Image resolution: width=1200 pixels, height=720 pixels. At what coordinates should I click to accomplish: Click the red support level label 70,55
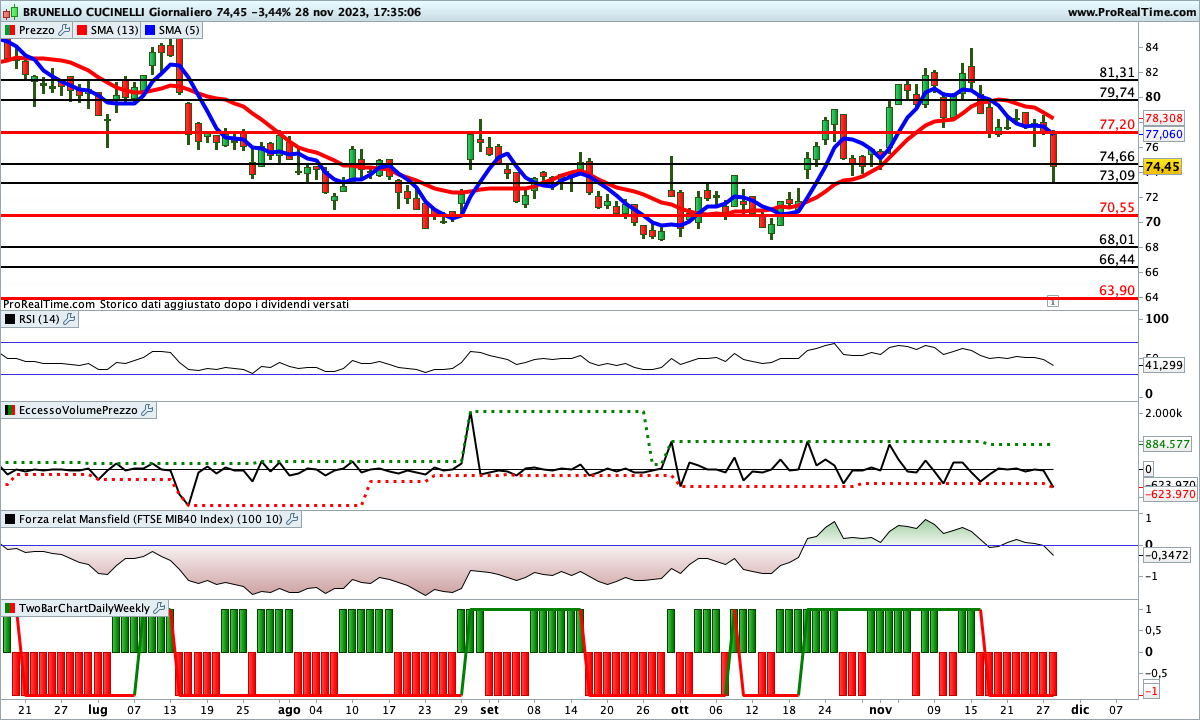[1117, 207]
